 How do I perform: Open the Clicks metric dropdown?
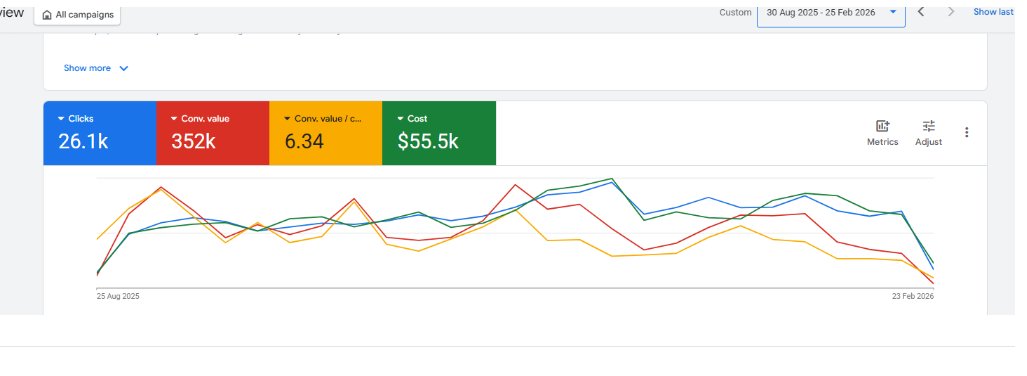coord(75,119)
